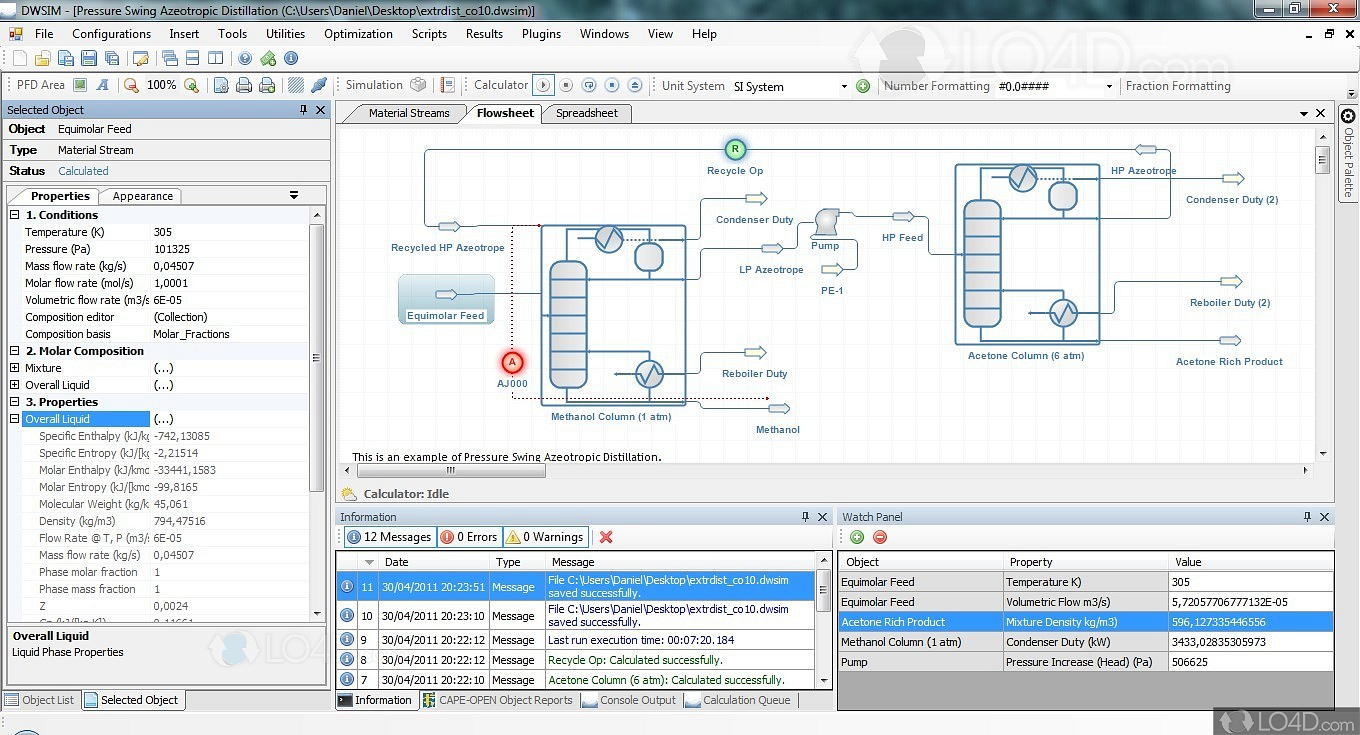Viewport: 1360px width, 735px height.
Task: Switch to the Material Streams tab
Action: (408, 113)
